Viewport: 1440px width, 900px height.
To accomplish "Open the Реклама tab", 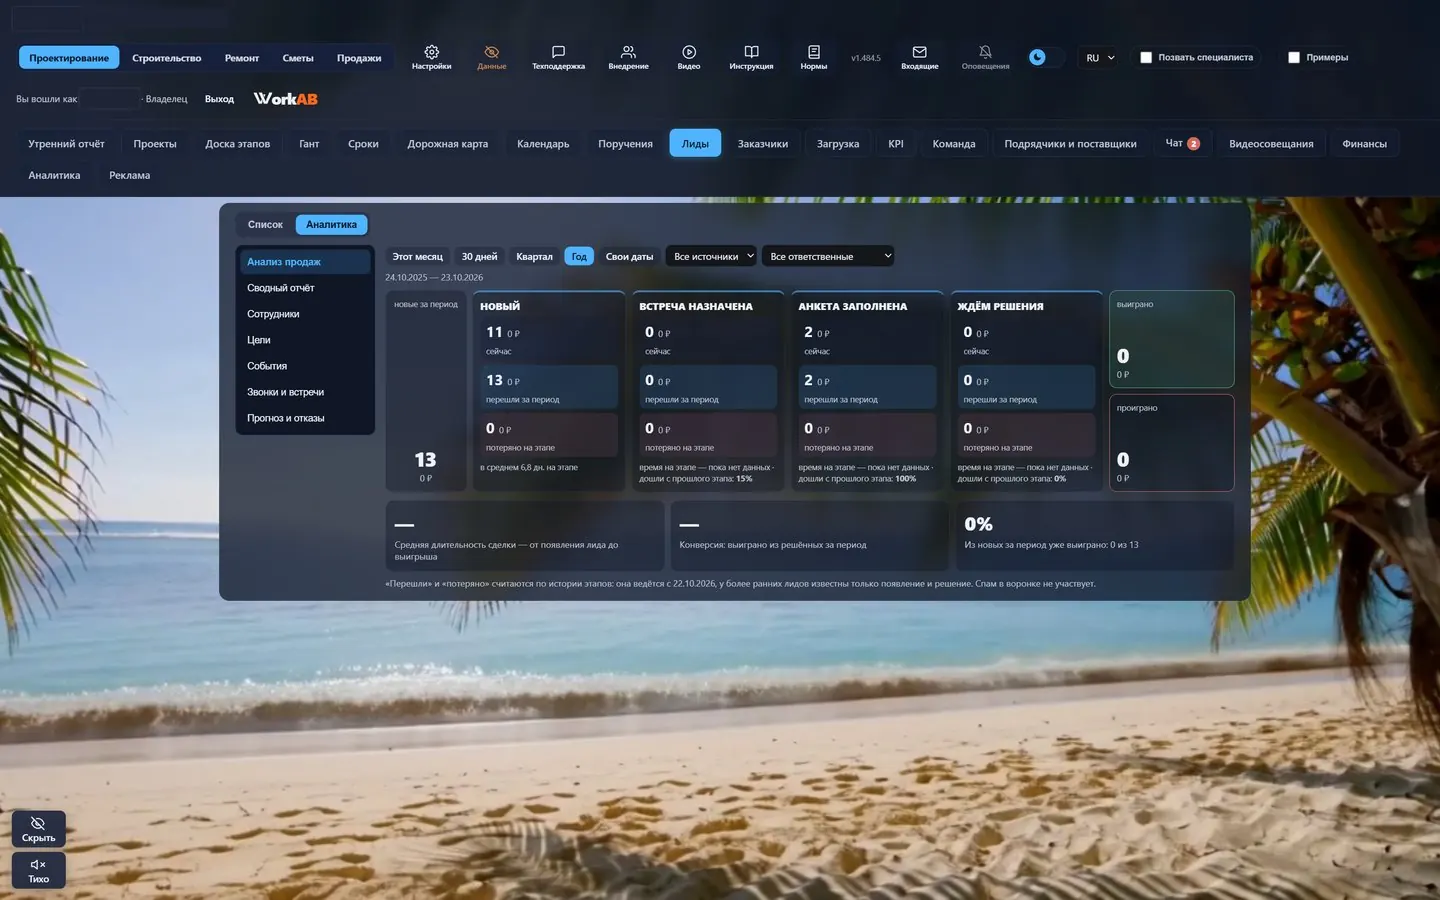I will (x=129, y=175).
